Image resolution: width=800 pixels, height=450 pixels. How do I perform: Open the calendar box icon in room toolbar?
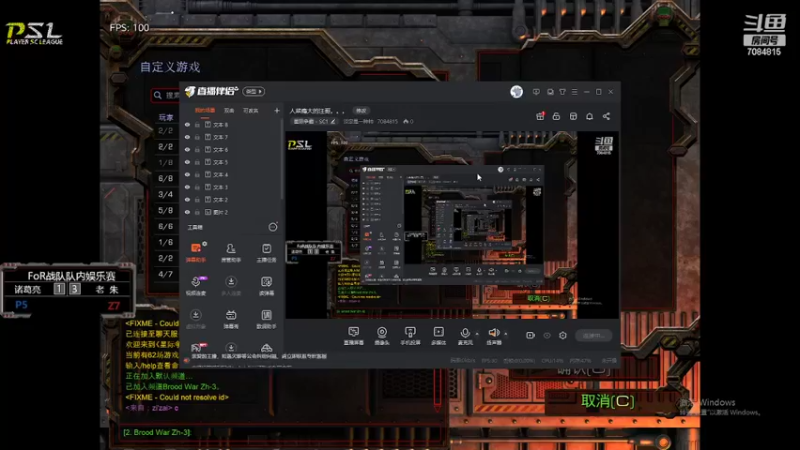(x=573, y=116)
